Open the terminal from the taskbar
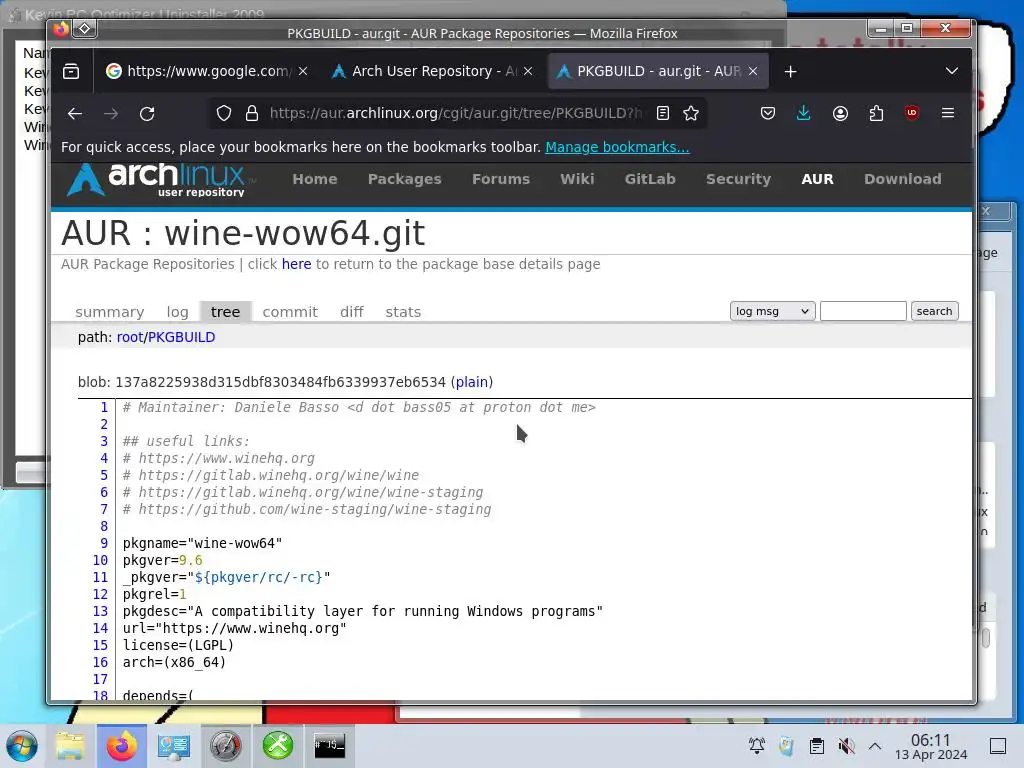 click(330, 746)
